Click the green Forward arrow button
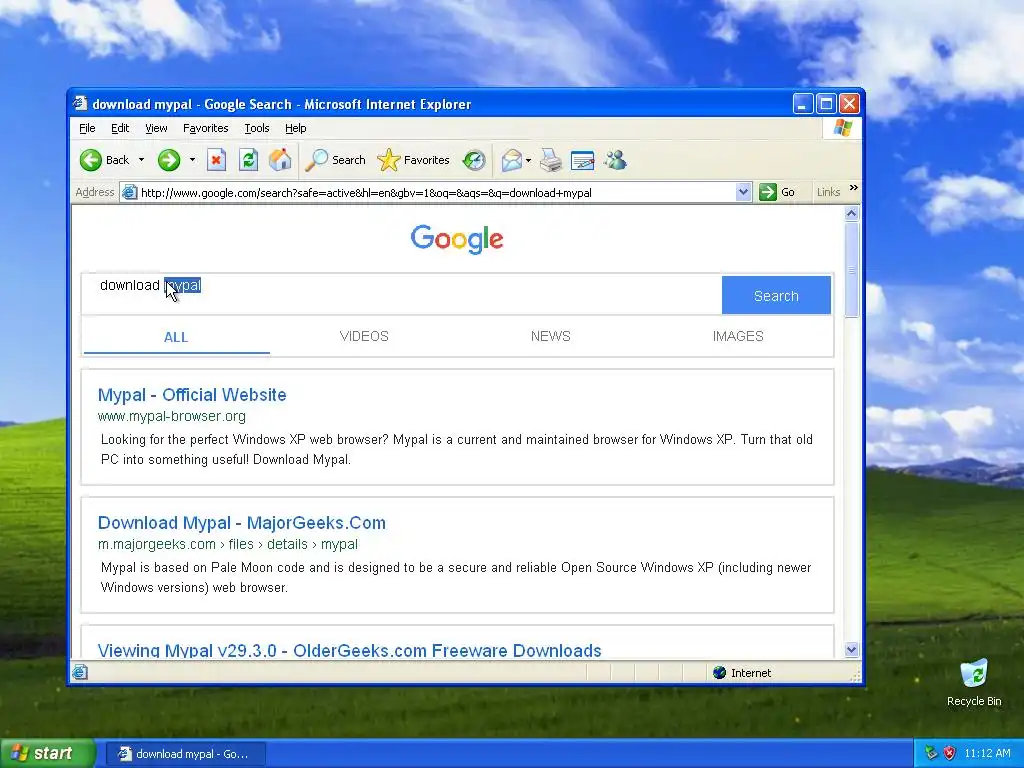This screenshot has height=768, width=1024. point(168,160)
